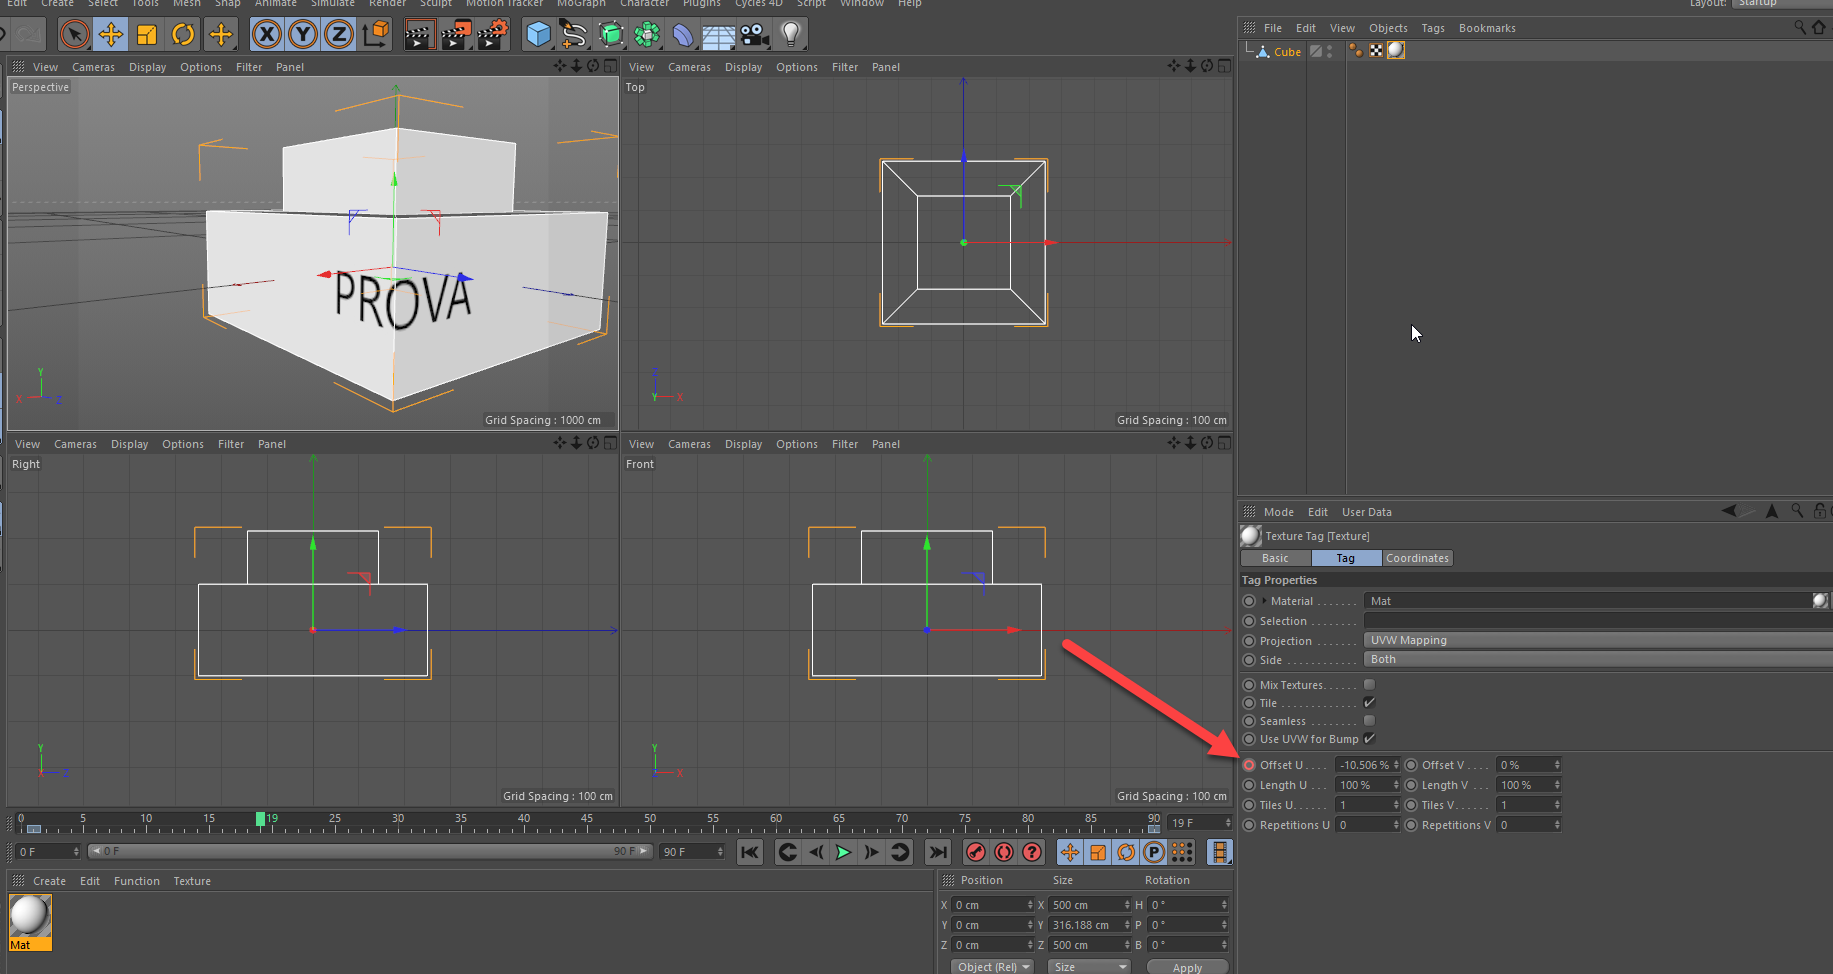
Task: Open Function menu in Material Manager
Action: [137, 881]
